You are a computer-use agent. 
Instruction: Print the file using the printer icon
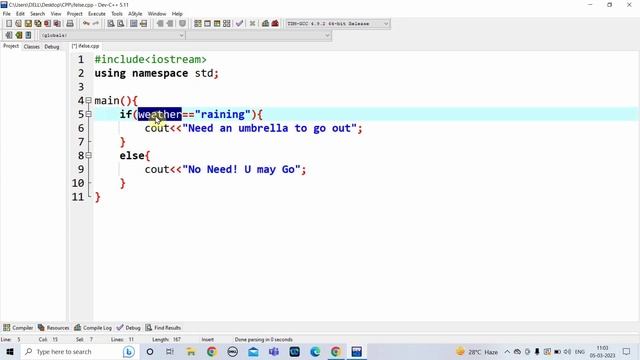point(70,24)
